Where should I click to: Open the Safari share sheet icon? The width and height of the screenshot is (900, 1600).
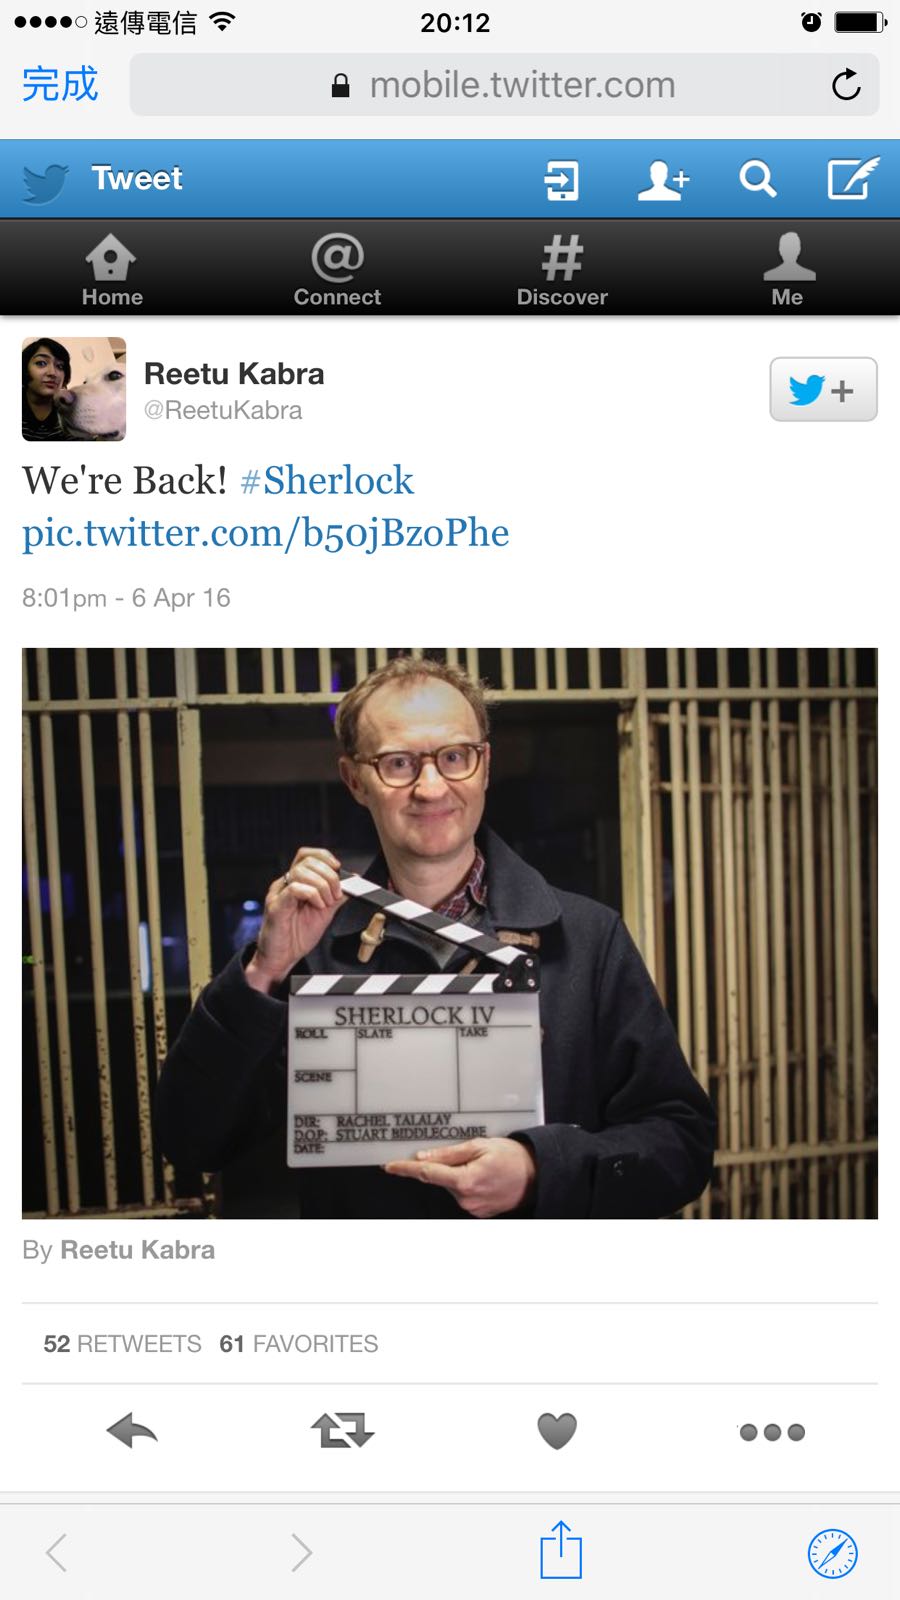pyautogui.click(x=561, y=1550)
